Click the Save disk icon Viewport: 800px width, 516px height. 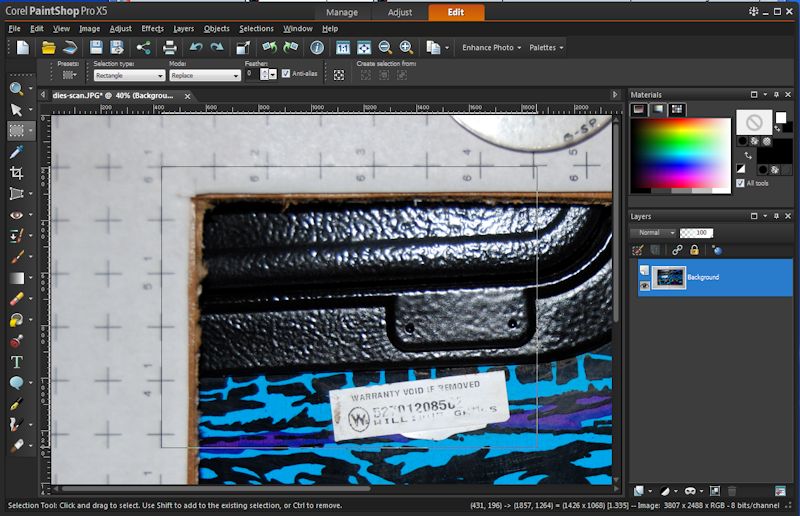pyautogui.click(x=96, y=47)
